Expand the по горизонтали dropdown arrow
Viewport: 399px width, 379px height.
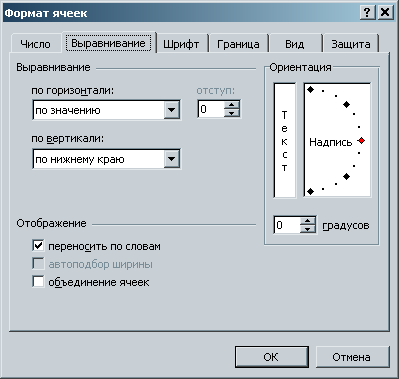(x=172, y=110)
